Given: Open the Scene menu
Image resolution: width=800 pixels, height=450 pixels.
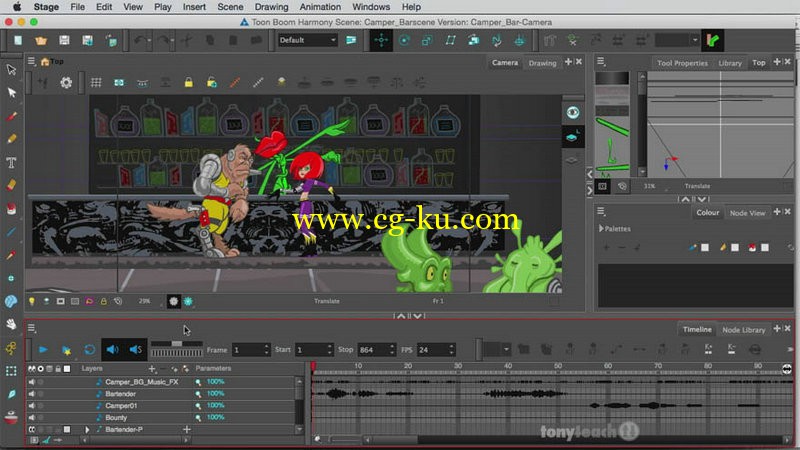Looking at the screenshot, I should coord(230,7).
